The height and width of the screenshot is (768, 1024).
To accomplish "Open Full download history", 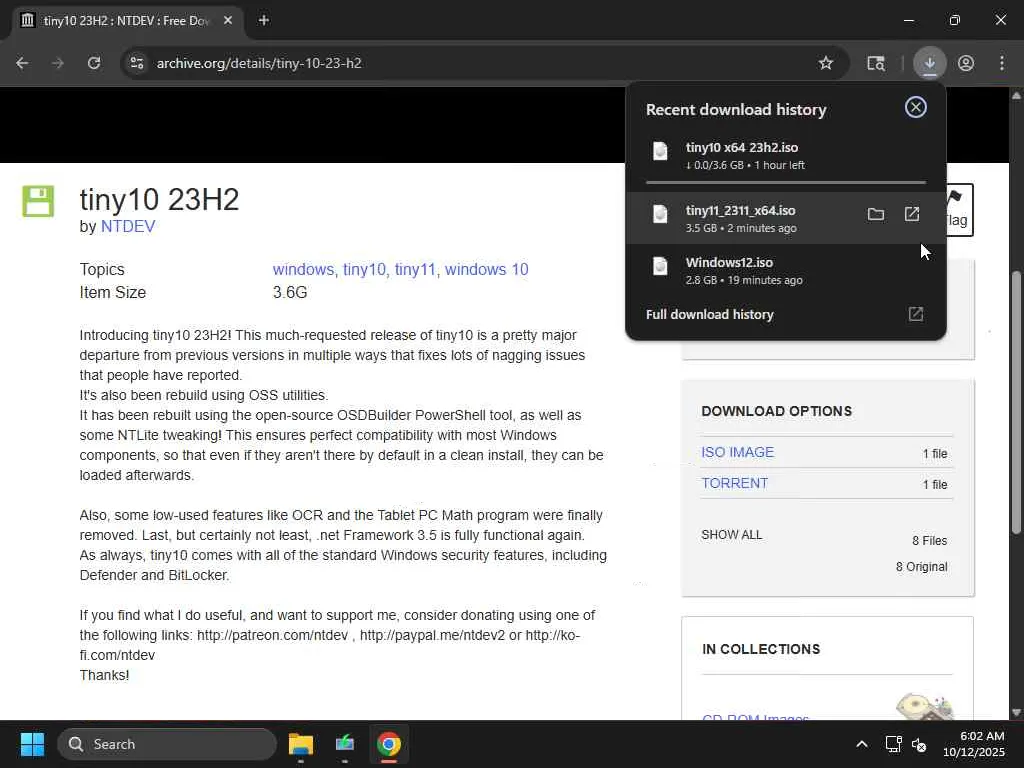I will 786,314.
